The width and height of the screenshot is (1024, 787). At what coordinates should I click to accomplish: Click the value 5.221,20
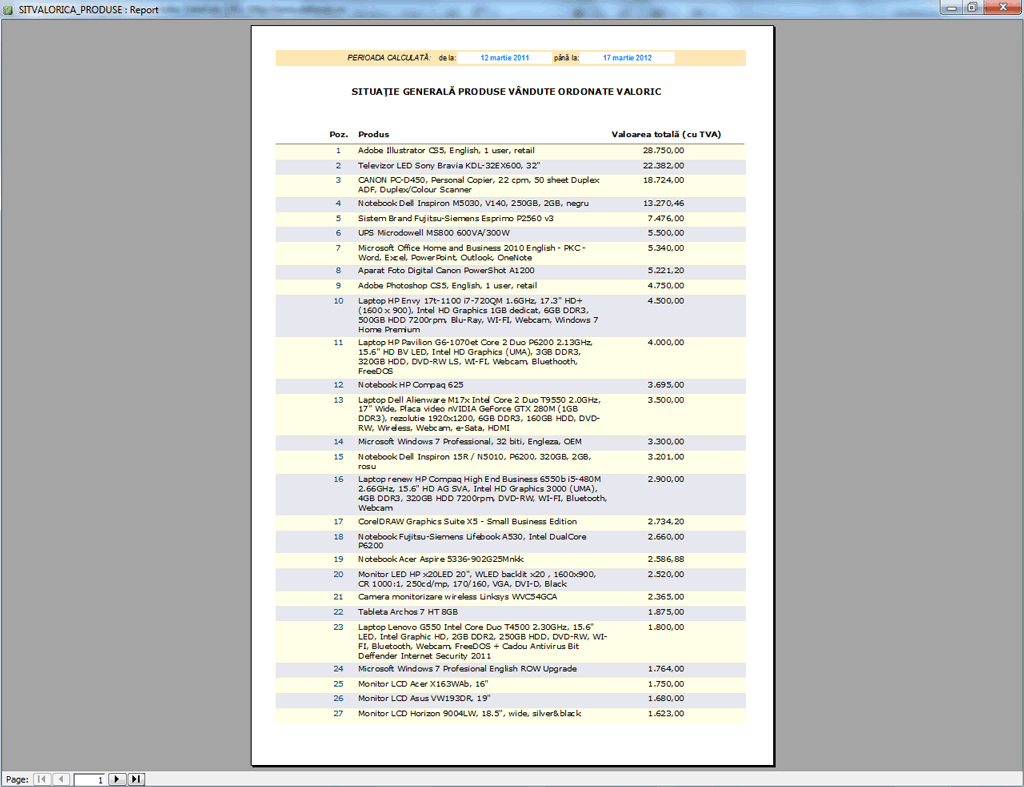point(666,270)
